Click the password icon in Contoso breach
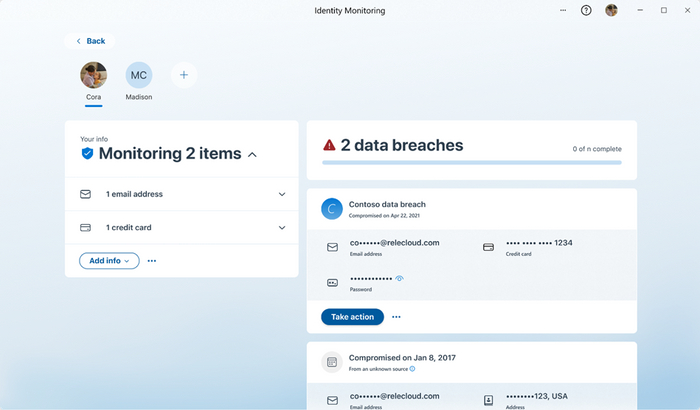Viewport: 700px width, 410px height. [332, 283]
